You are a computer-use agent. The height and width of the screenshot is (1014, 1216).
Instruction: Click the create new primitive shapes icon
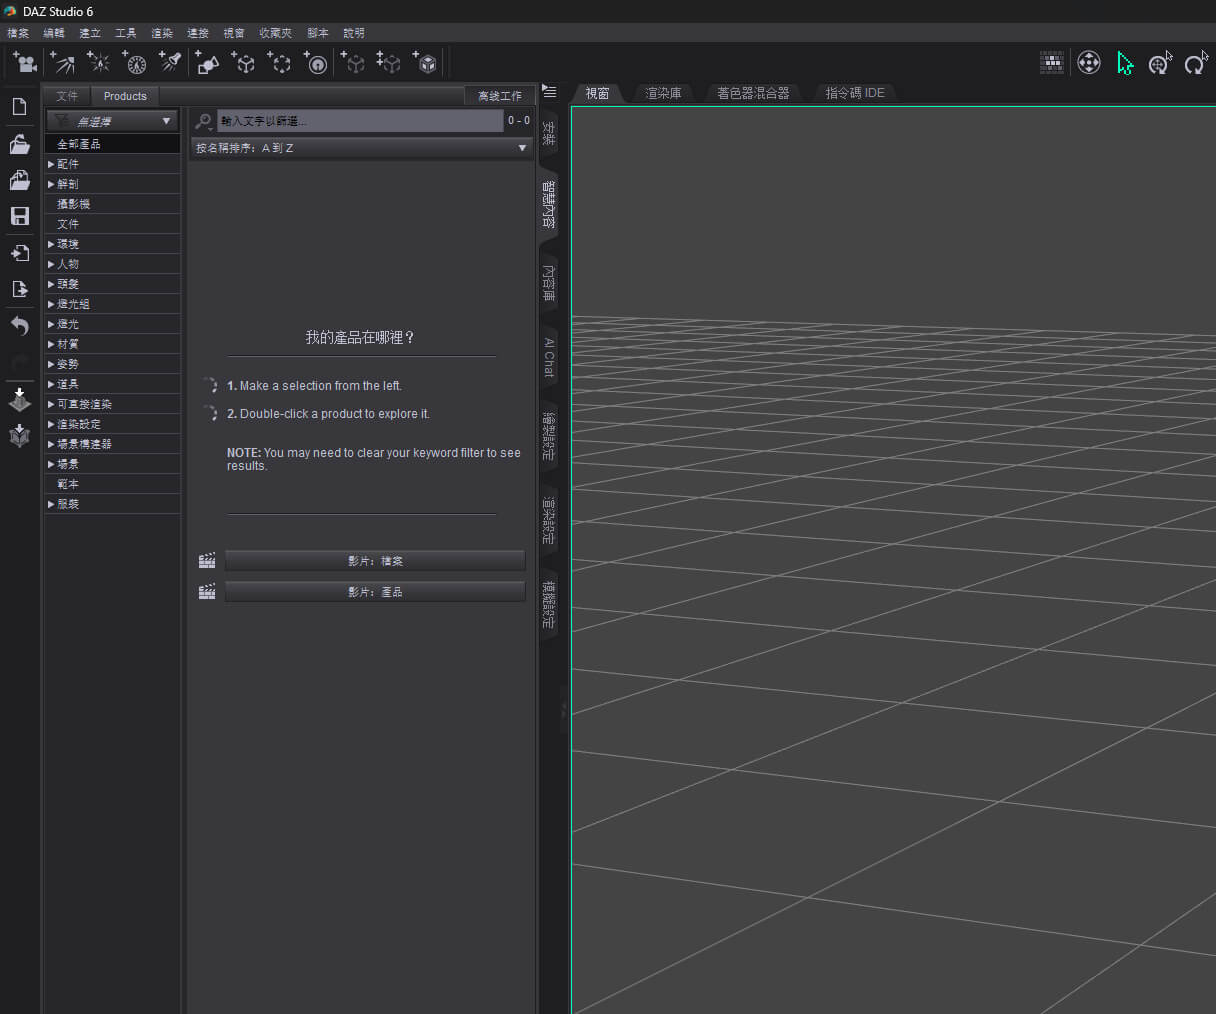207,63
